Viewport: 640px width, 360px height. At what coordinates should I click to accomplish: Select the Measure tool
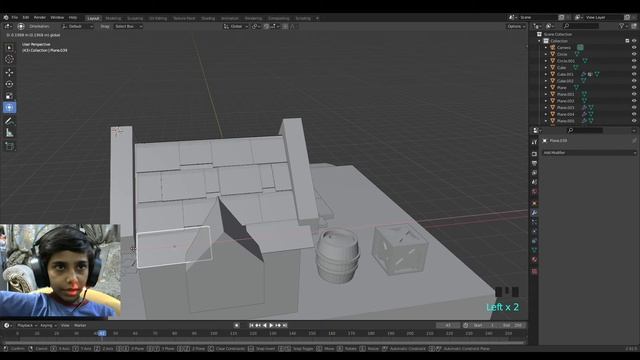9,133
